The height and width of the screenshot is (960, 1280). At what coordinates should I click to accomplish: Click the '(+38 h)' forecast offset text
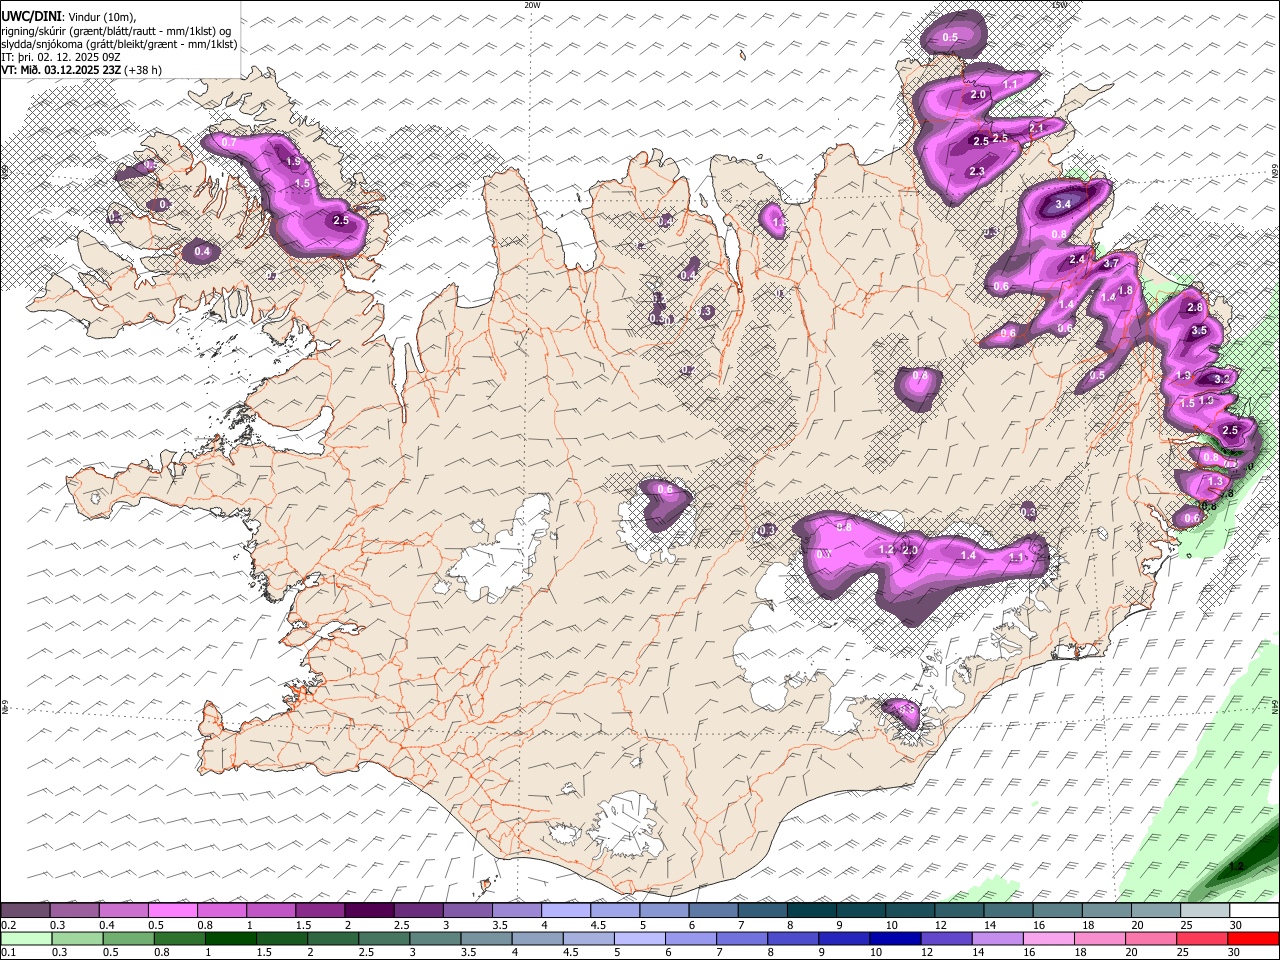[144, 70]
